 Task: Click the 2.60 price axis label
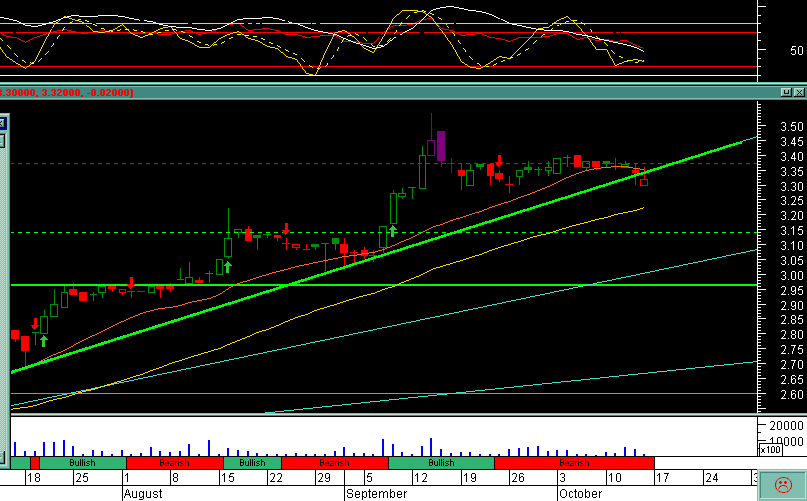792,395
